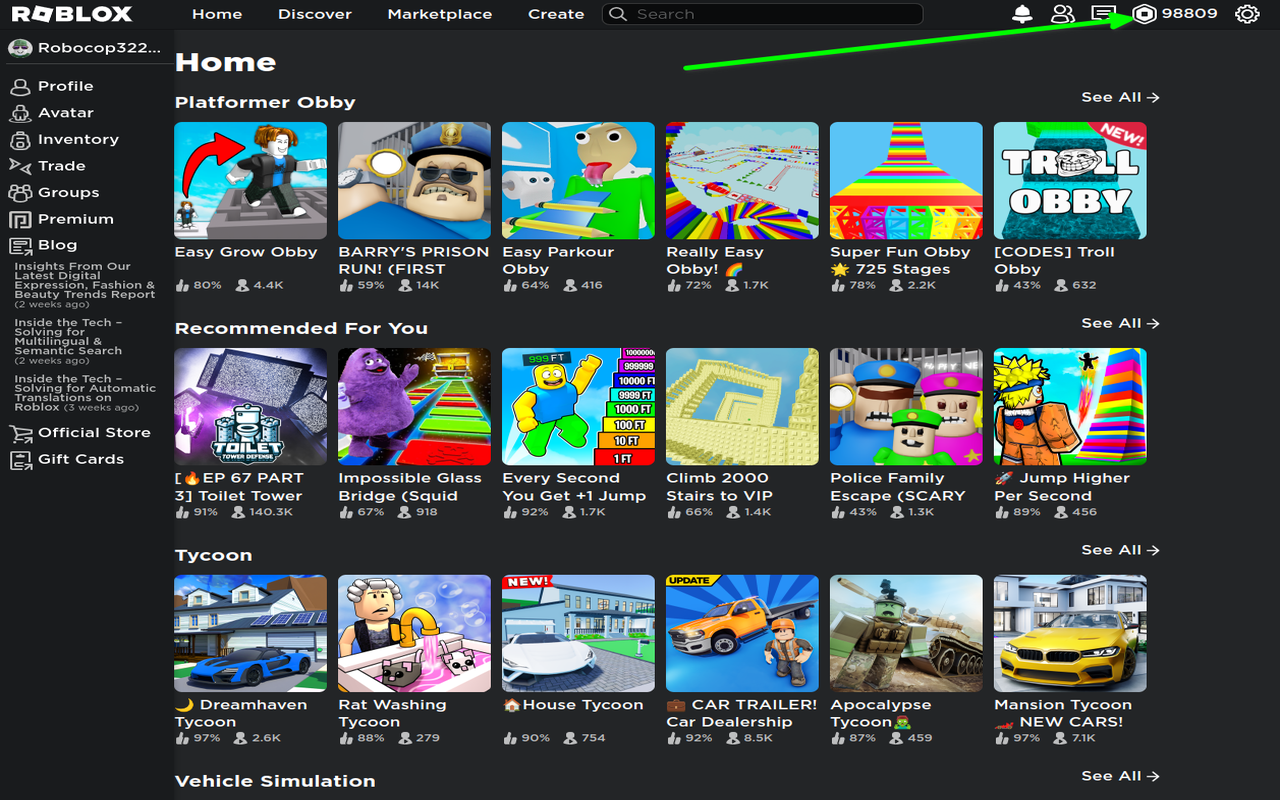This screenshot has width=1280, height=800.
Task: Open the notifications bell icon
Action: tap(1022, 14)
